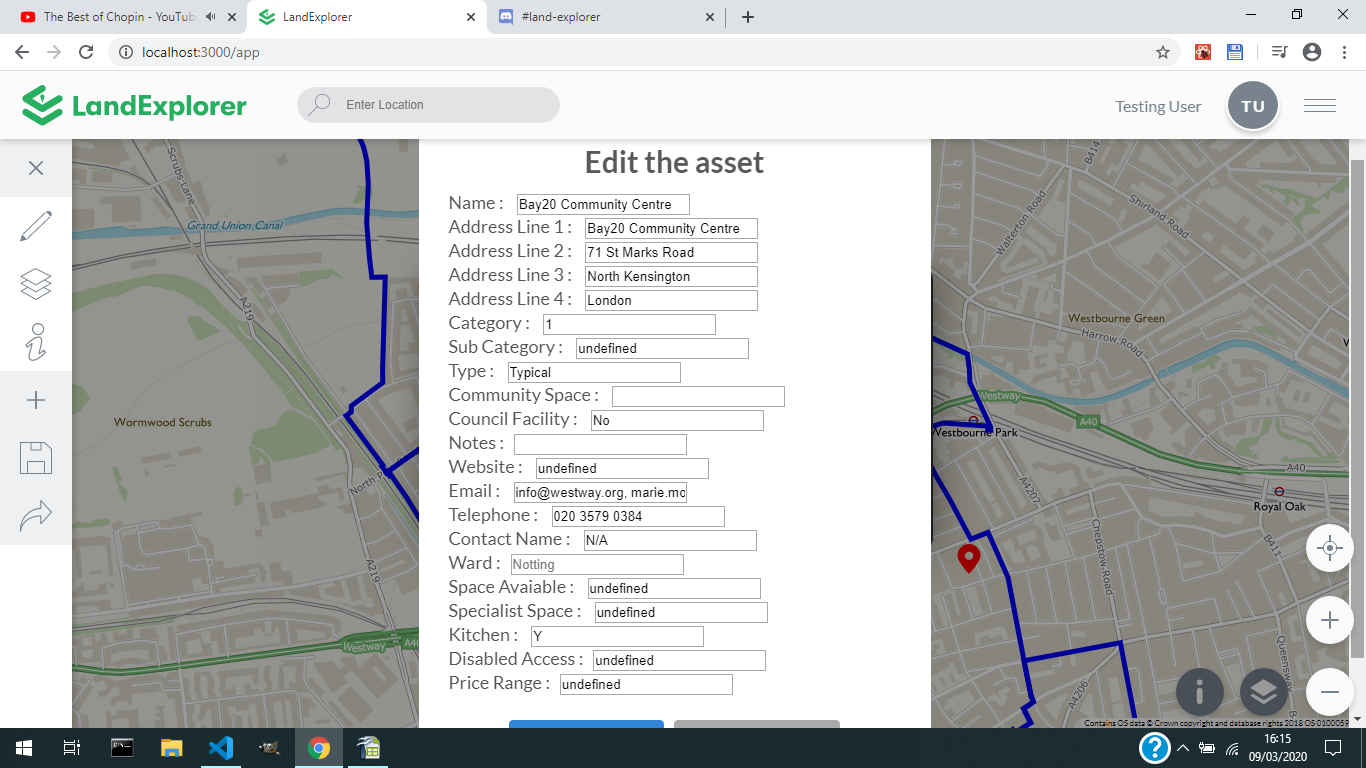Open Visual Studio Code from taskbar

[x=221, y=747]
